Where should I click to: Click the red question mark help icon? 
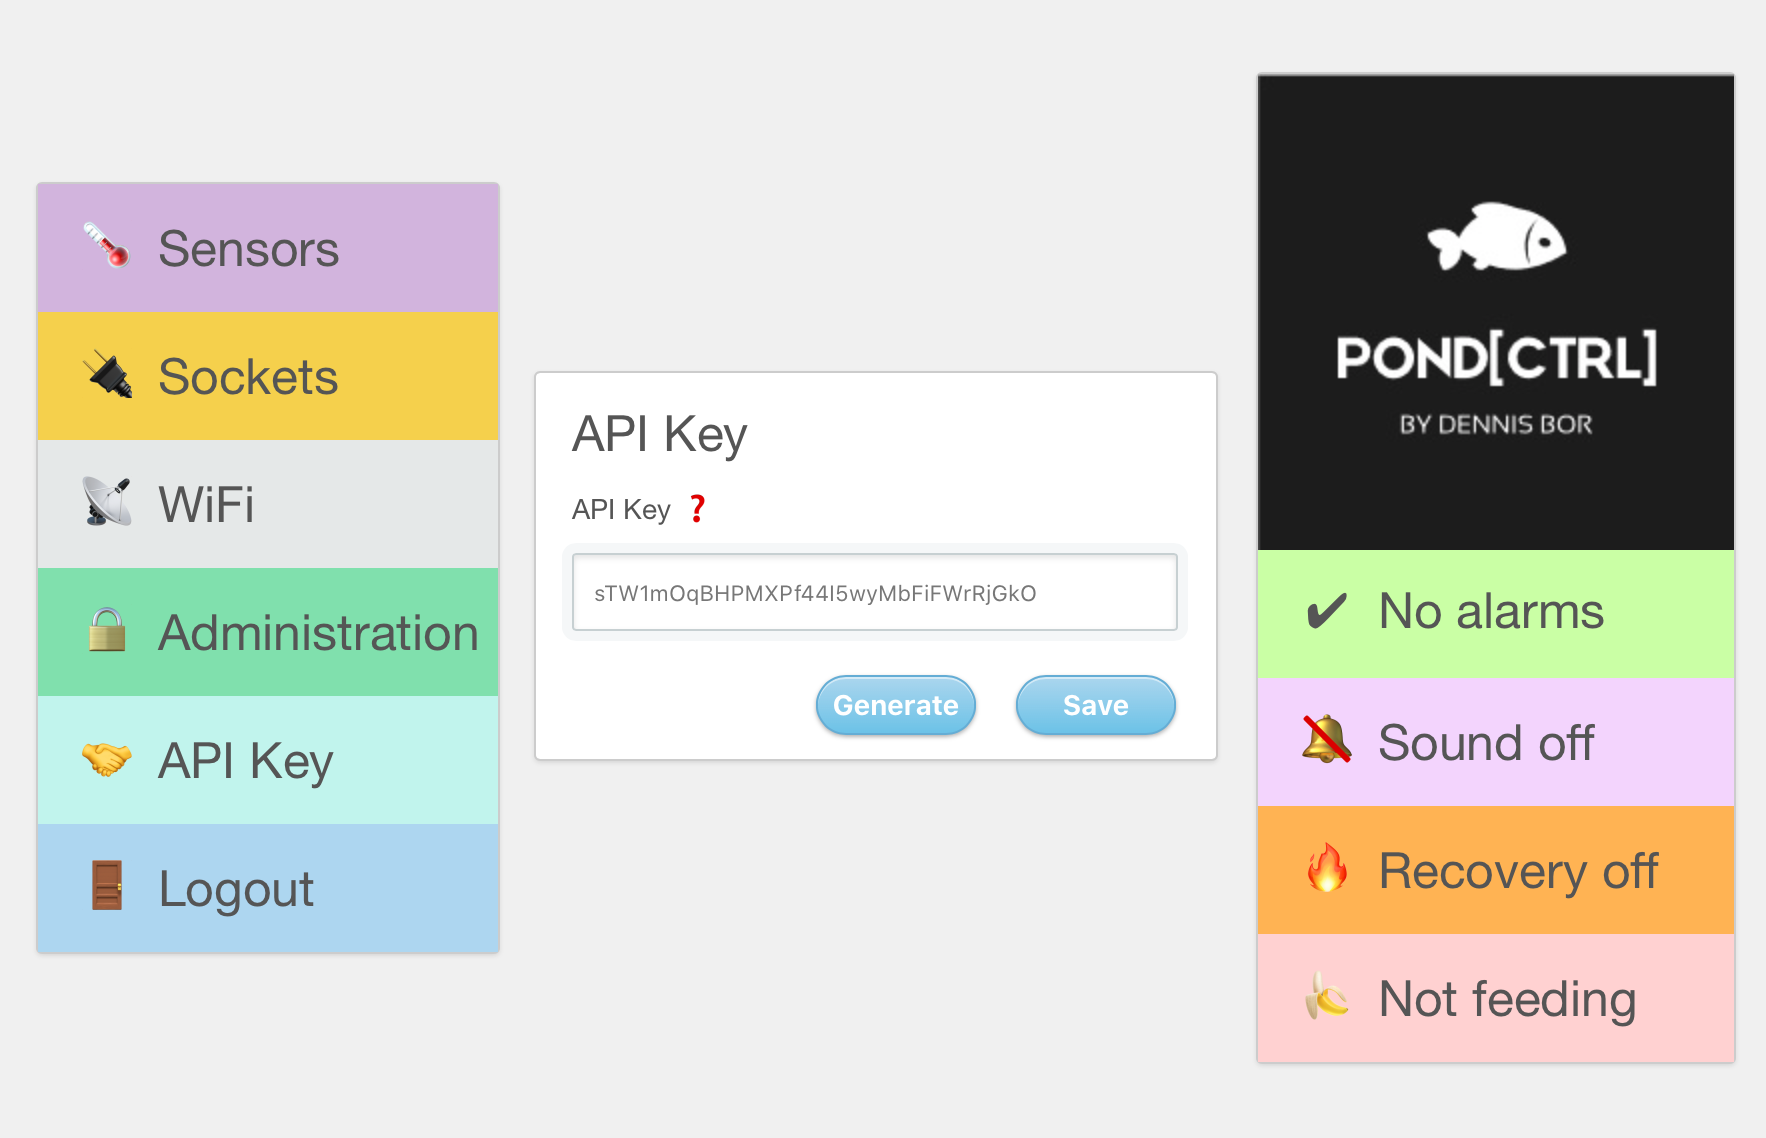point(697,509)
